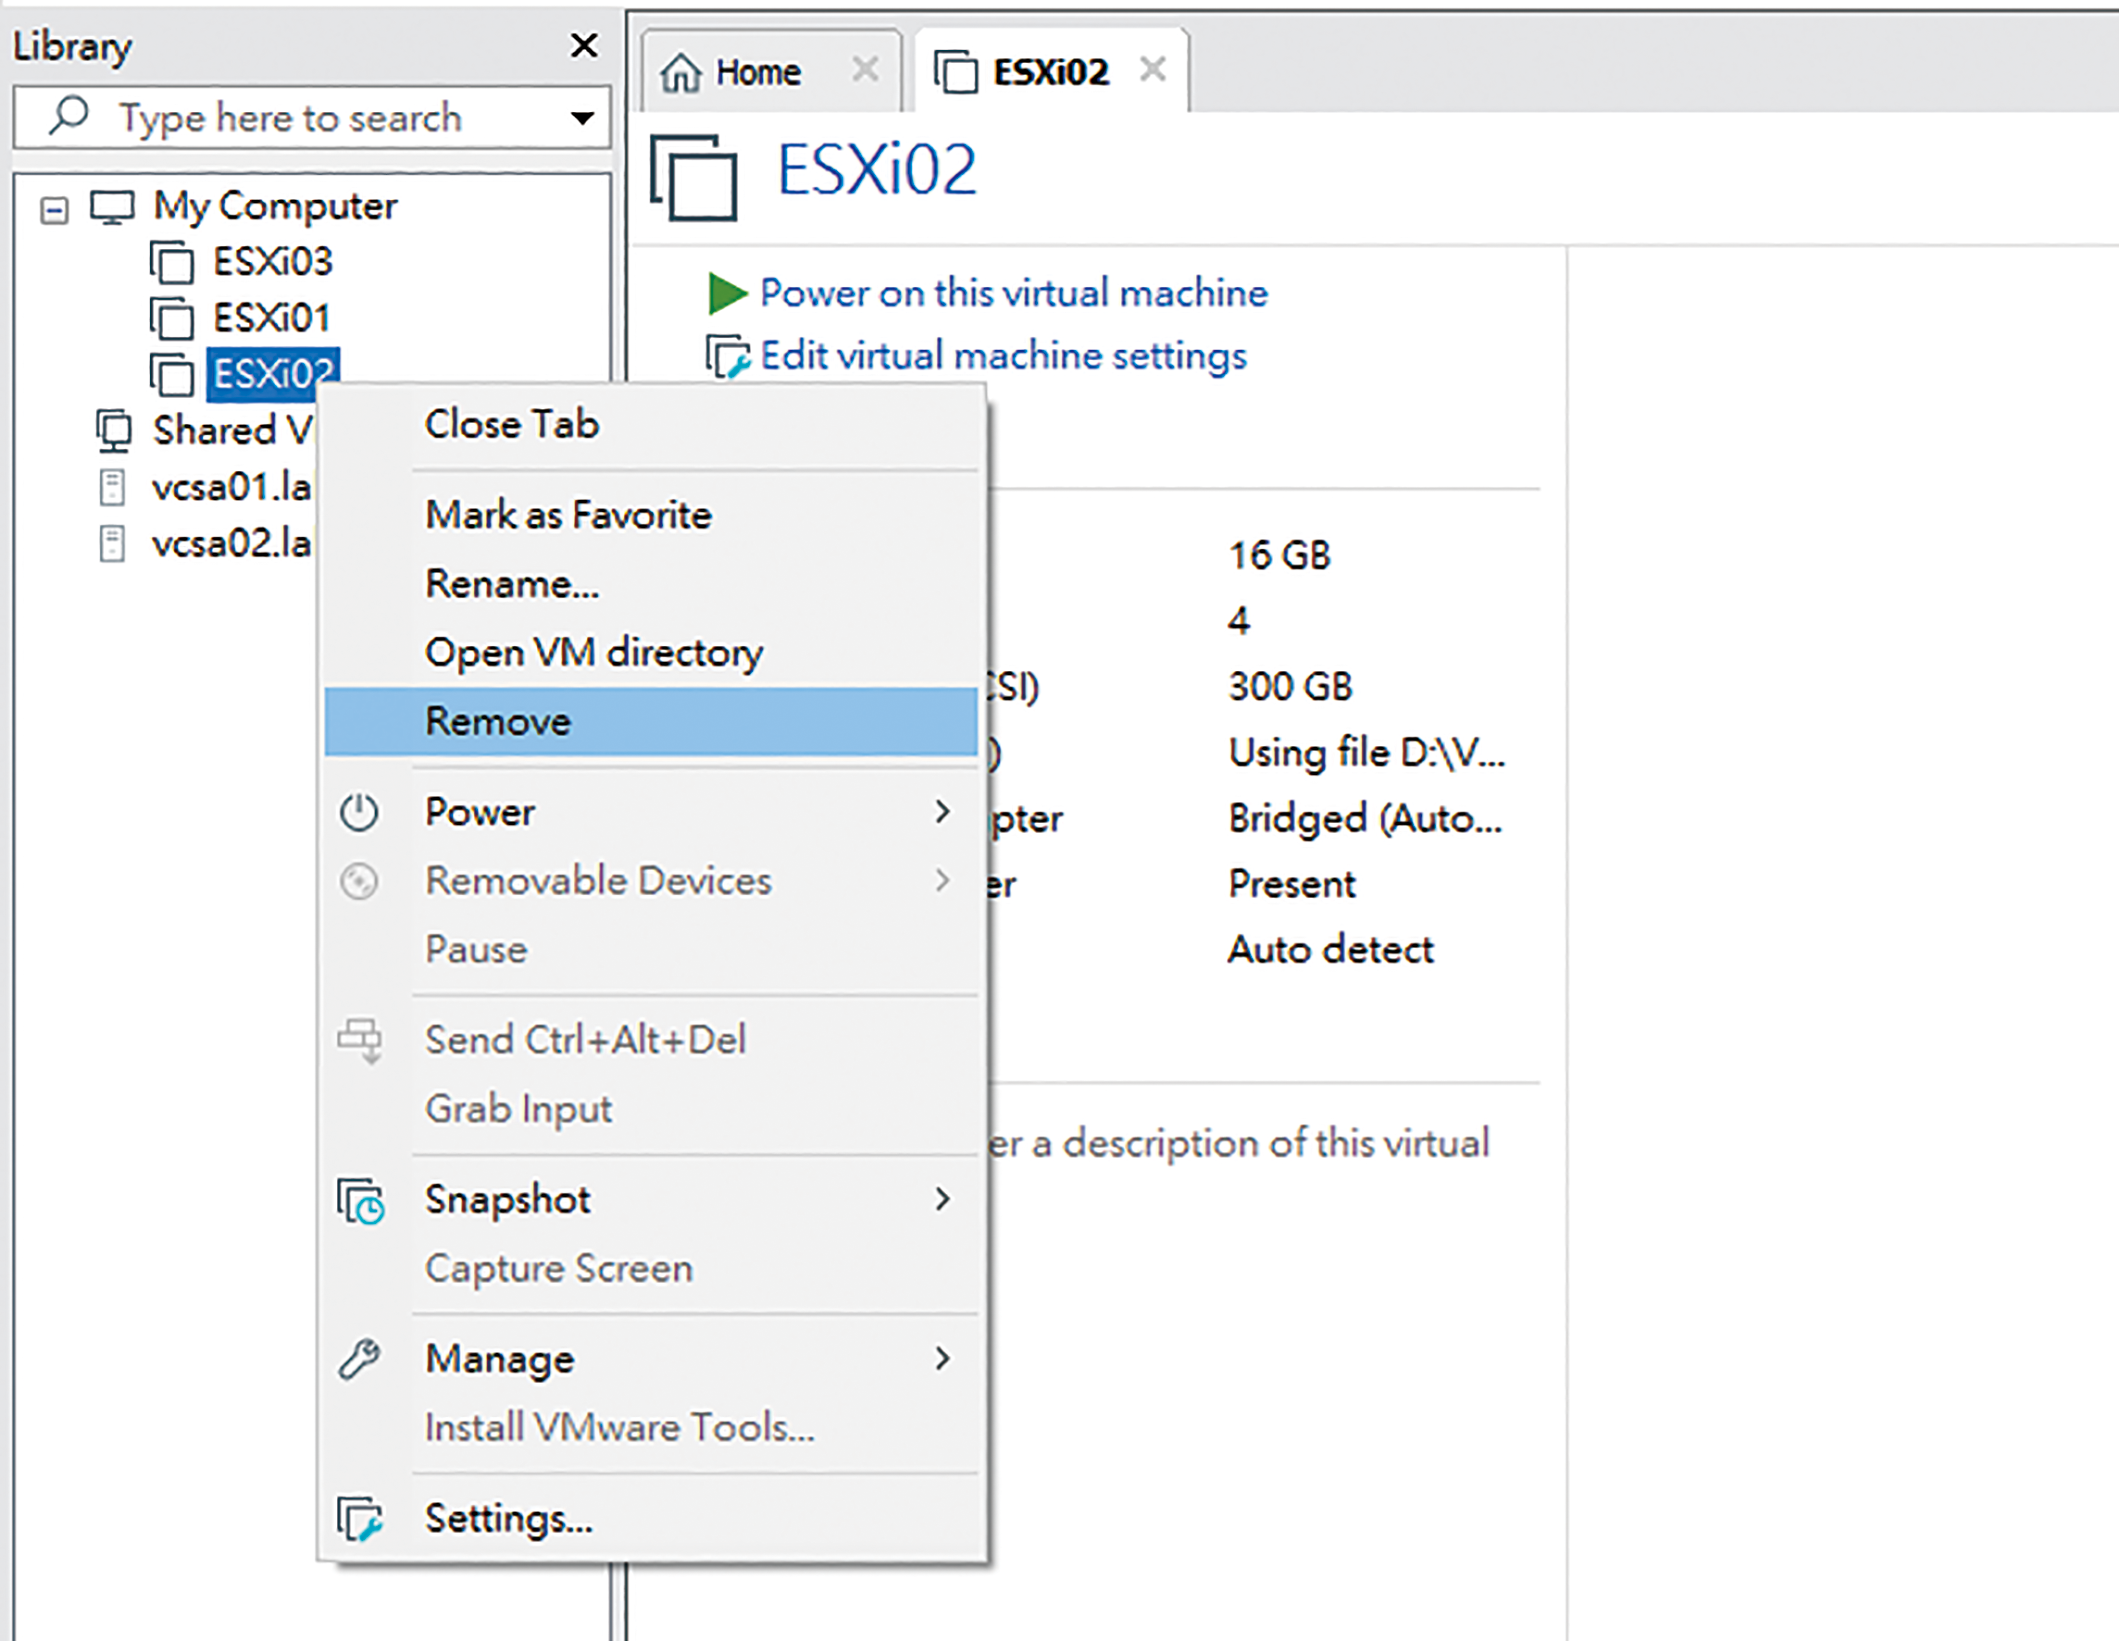2119x1641 pixels.
Task: Choose Grab Input menu entry
Action: [x=651, y=1109]
